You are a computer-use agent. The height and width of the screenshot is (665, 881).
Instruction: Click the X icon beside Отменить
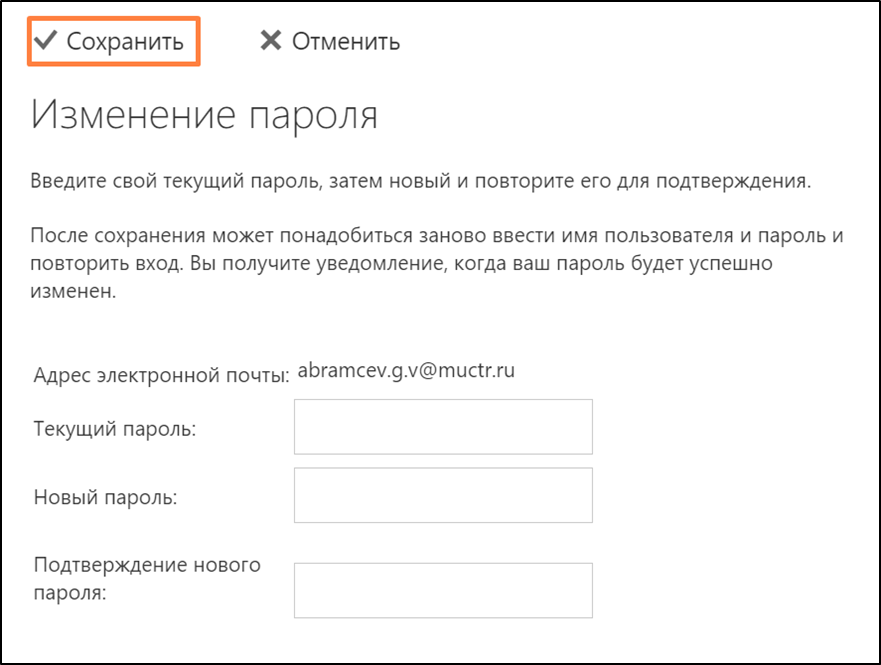[x=270, y=41]
